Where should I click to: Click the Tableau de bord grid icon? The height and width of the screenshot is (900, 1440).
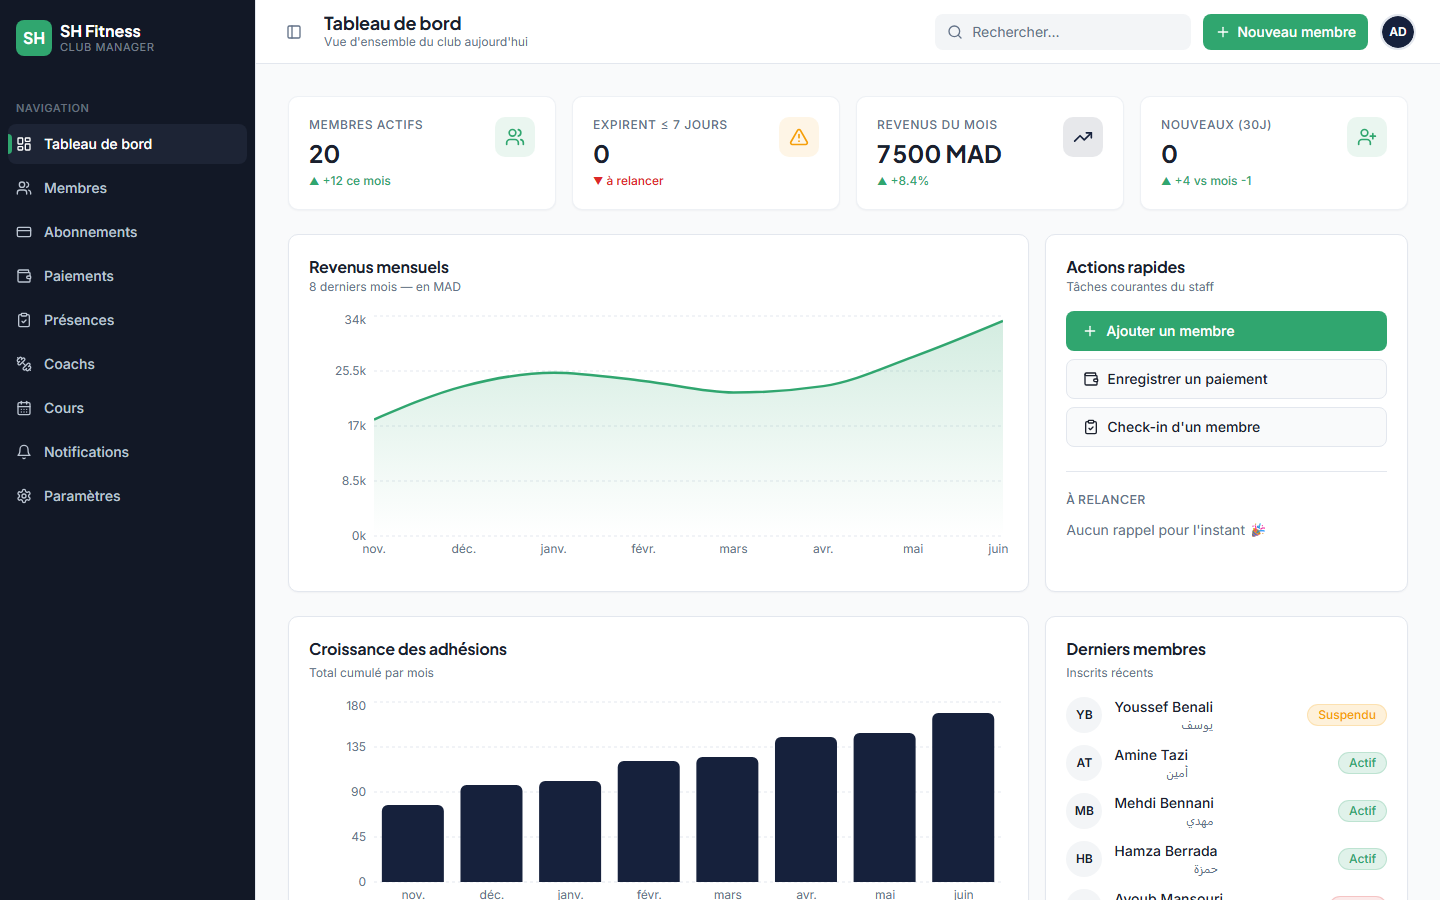pos(24,144)
